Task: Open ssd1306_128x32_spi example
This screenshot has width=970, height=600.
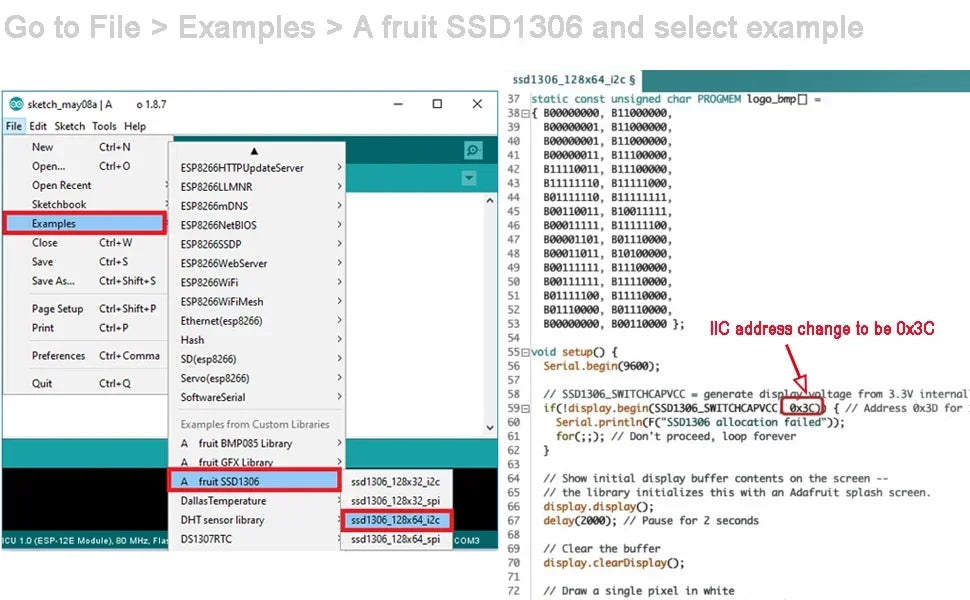Action: tap(396, 501)
